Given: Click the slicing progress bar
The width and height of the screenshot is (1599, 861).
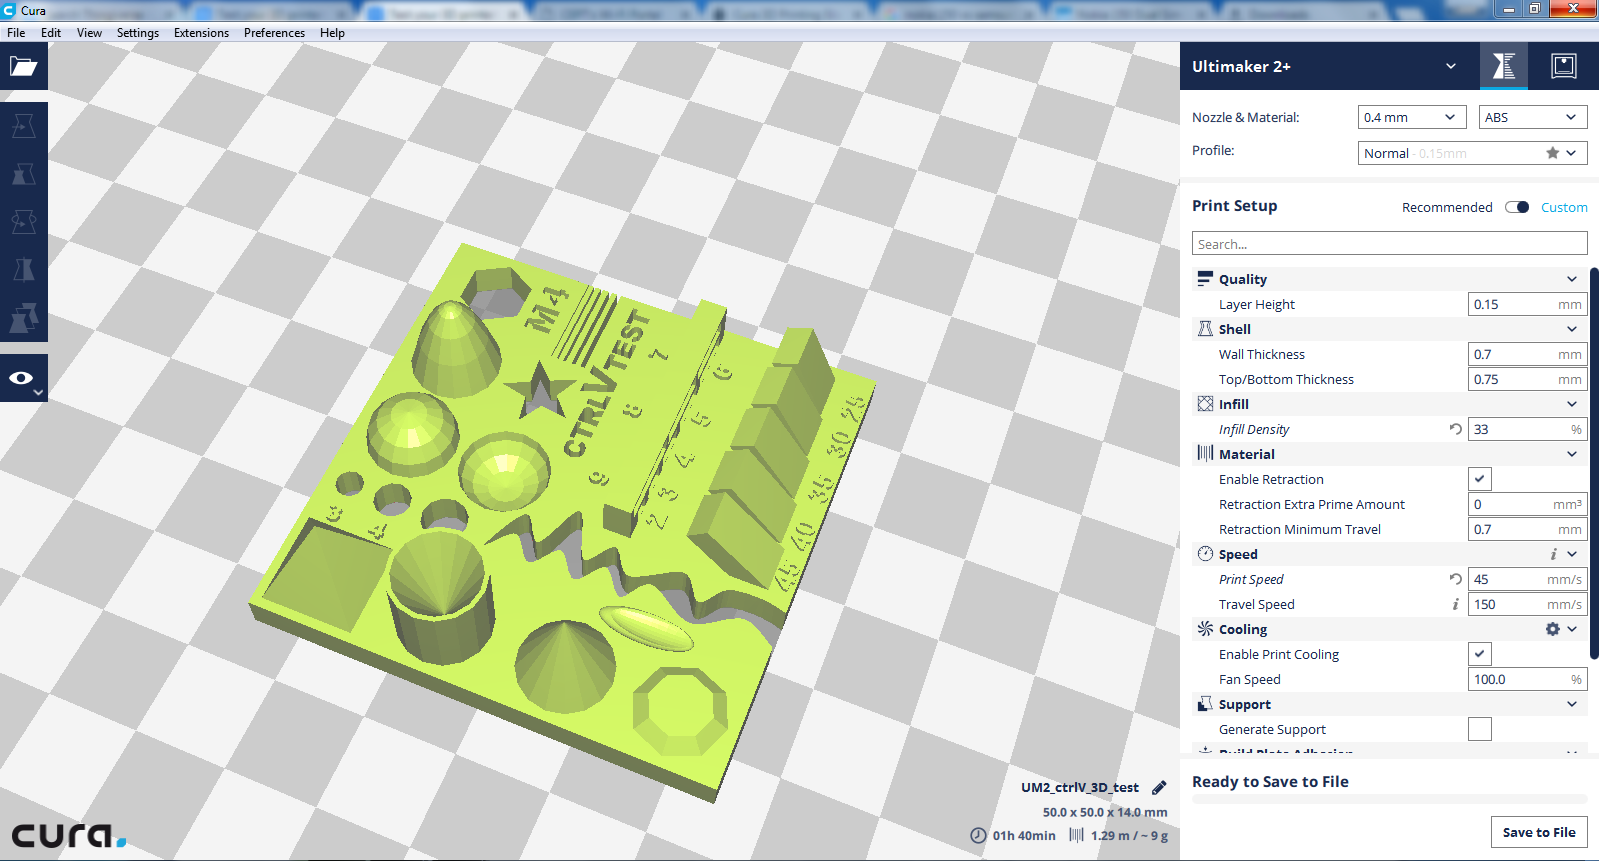Looking at the screenshot, I should pos(1389,799).
